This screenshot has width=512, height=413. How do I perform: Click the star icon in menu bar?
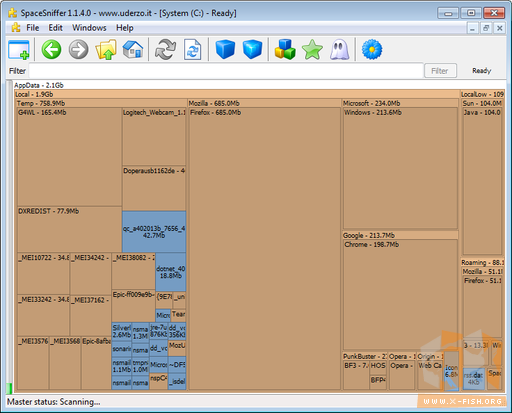tap(15, 28)
